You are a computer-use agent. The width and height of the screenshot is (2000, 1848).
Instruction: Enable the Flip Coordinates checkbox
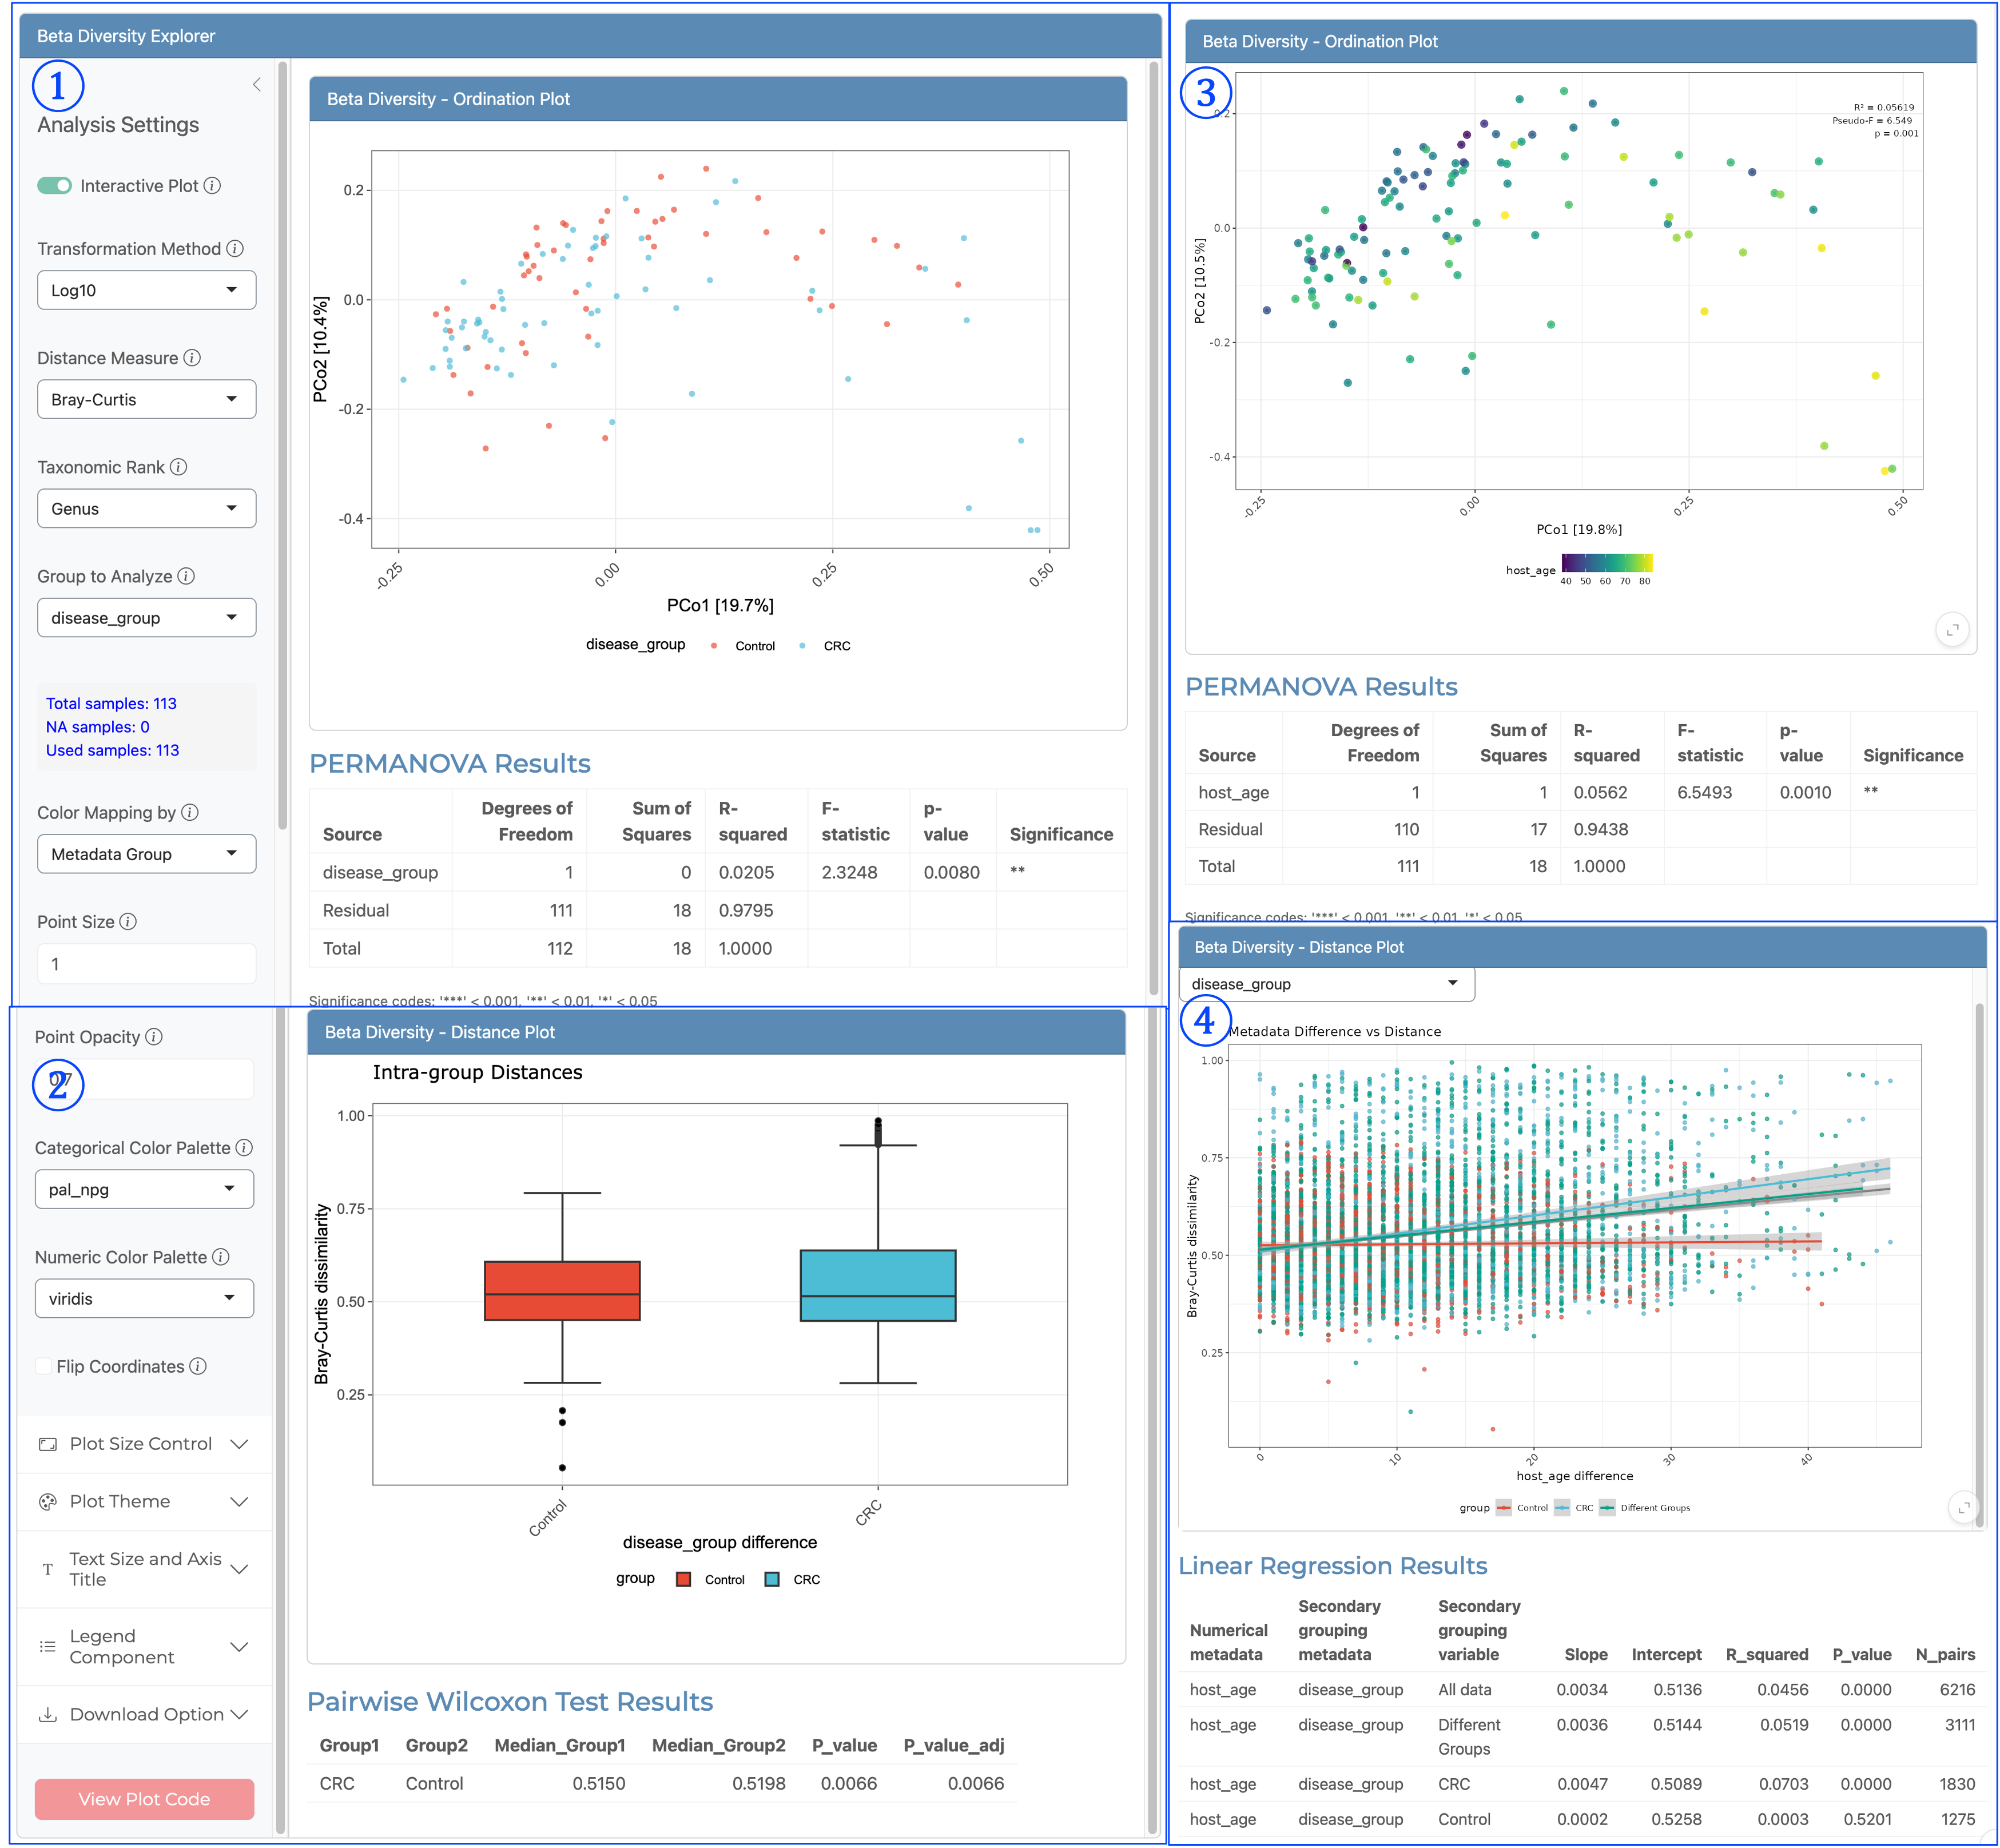(x=44, y=1367)
